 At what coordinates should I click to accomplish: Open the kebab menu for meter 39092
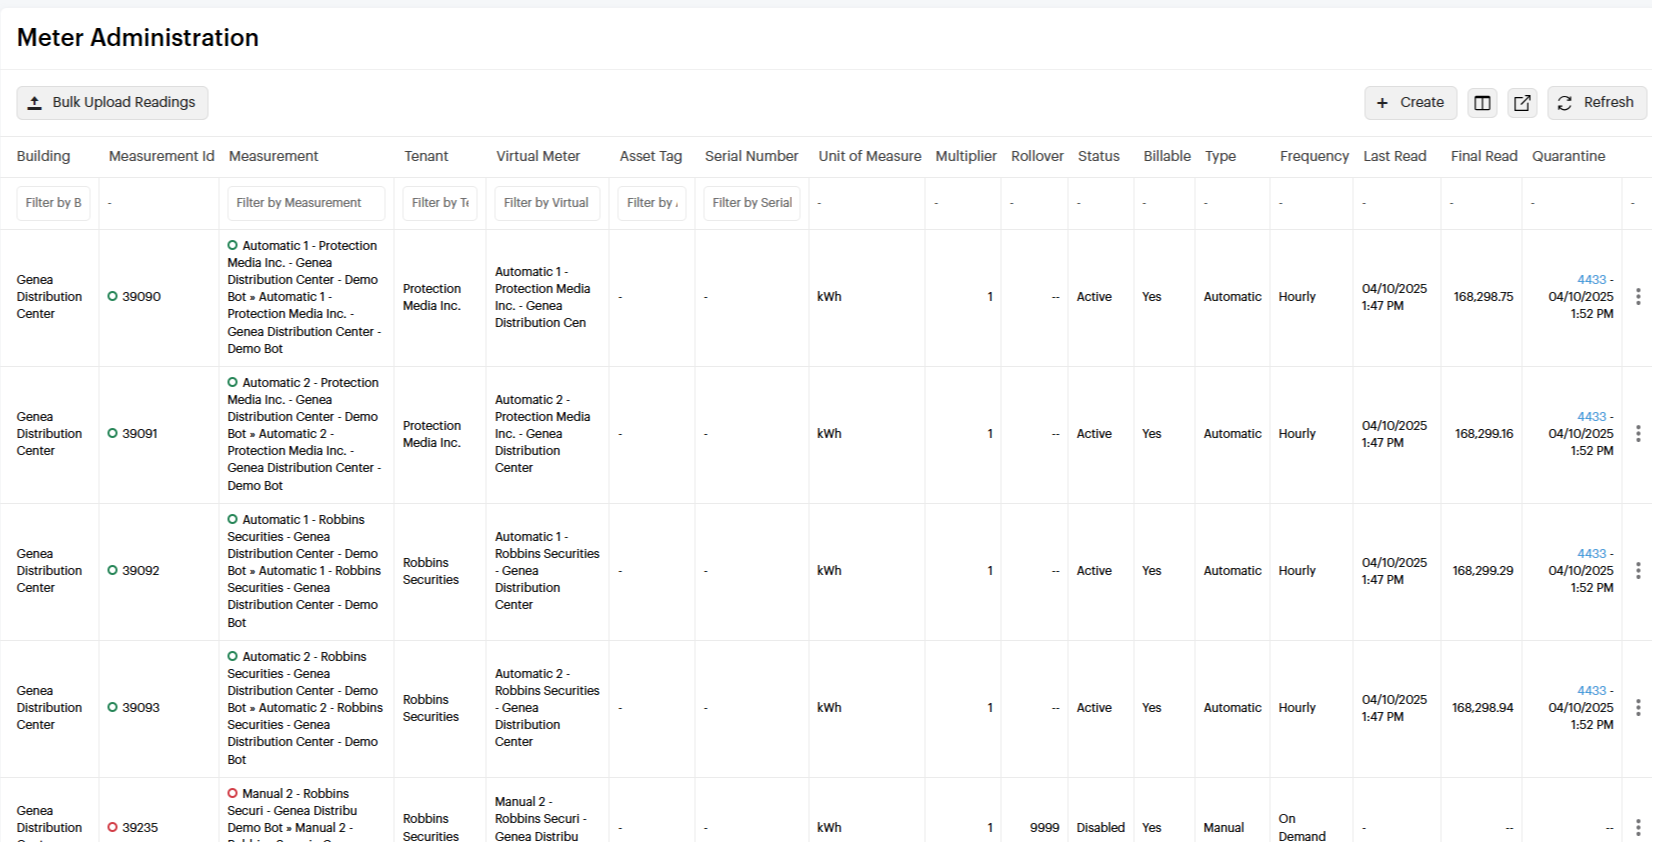(x=1637, y=571)
